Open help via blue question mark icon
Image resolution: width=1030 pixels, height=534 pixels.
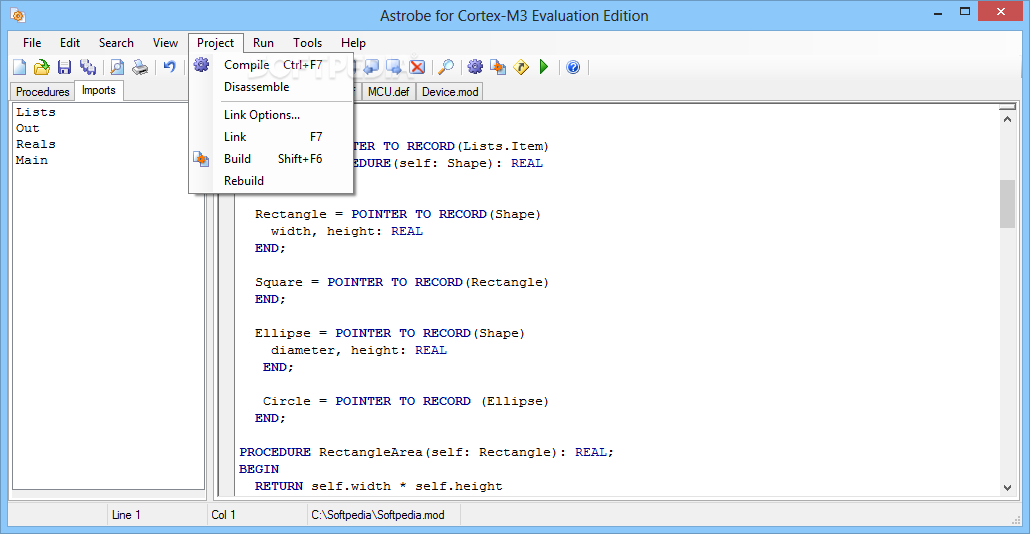(x=573, y=67)
